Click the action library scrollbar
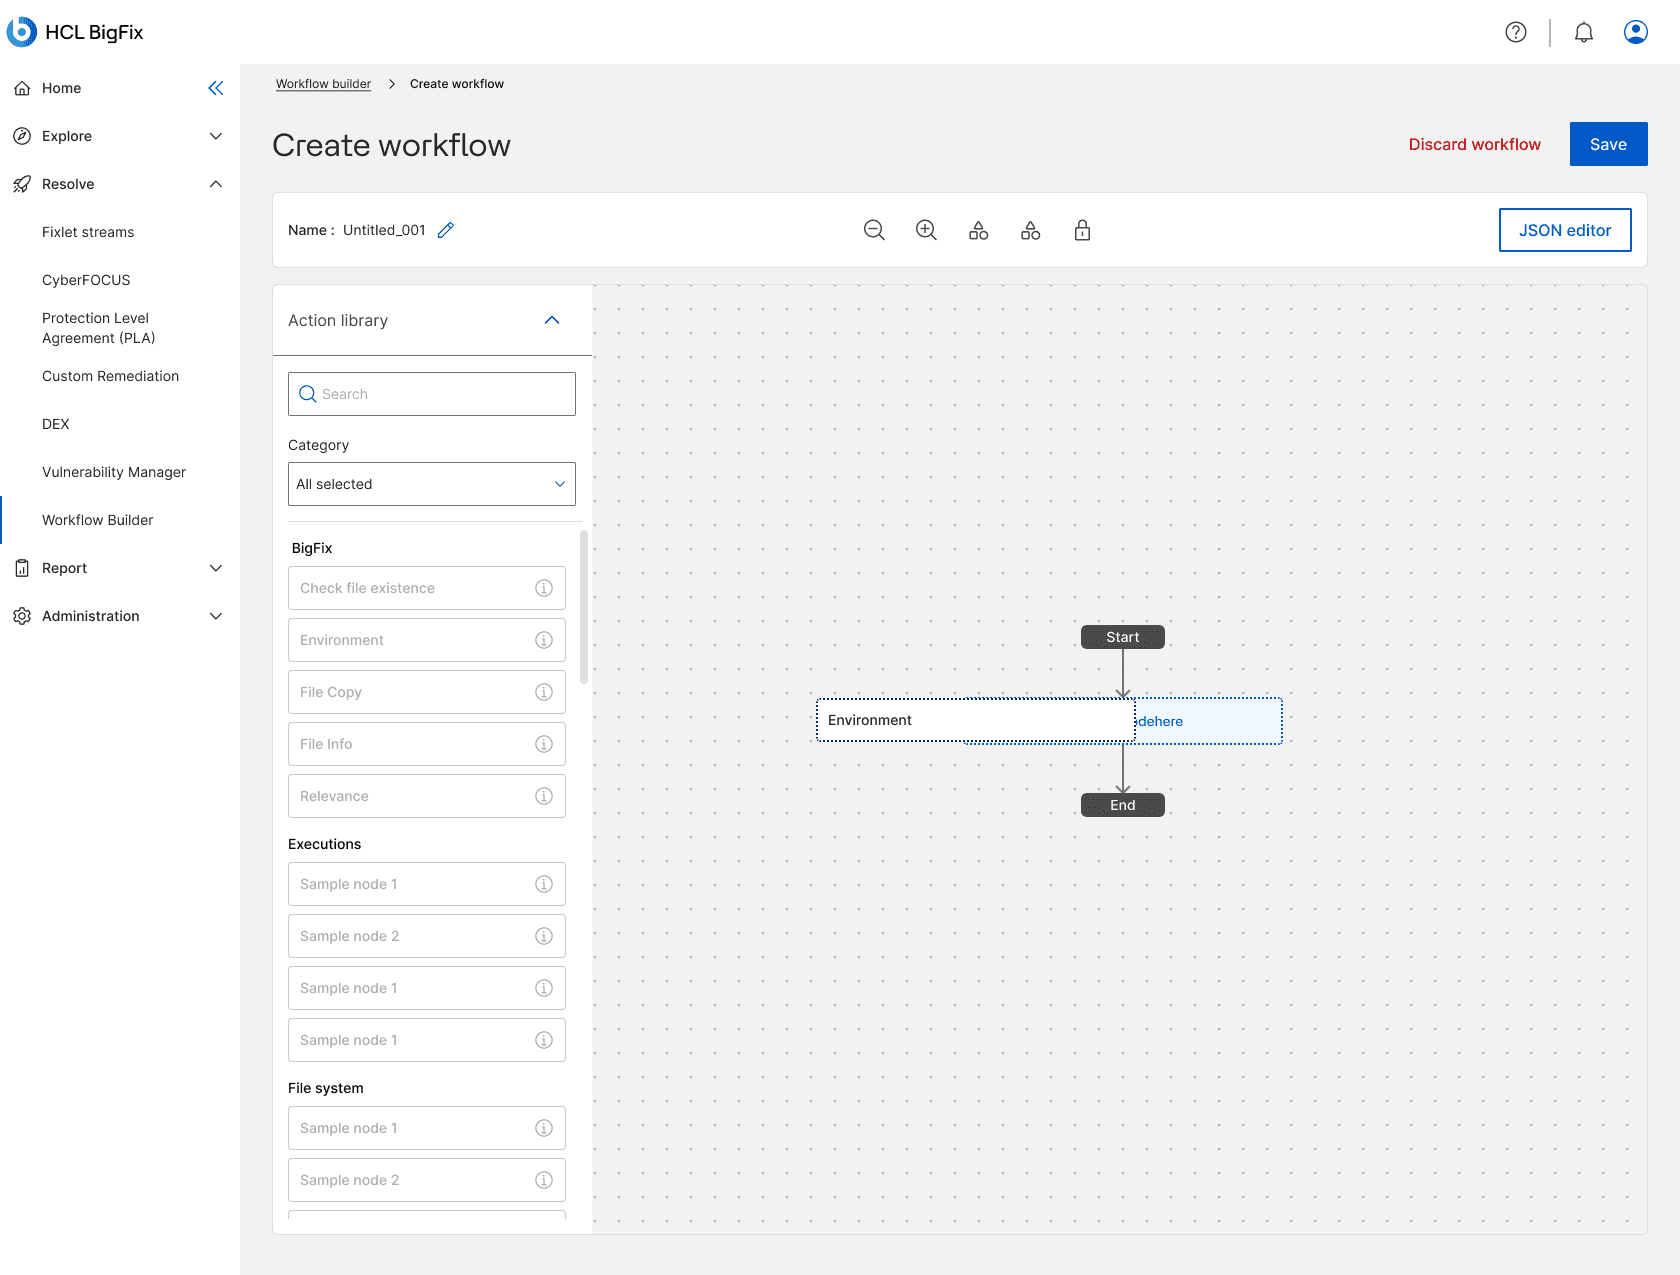The width and height of the screenshot is (1680, 1275). (584, 607)
